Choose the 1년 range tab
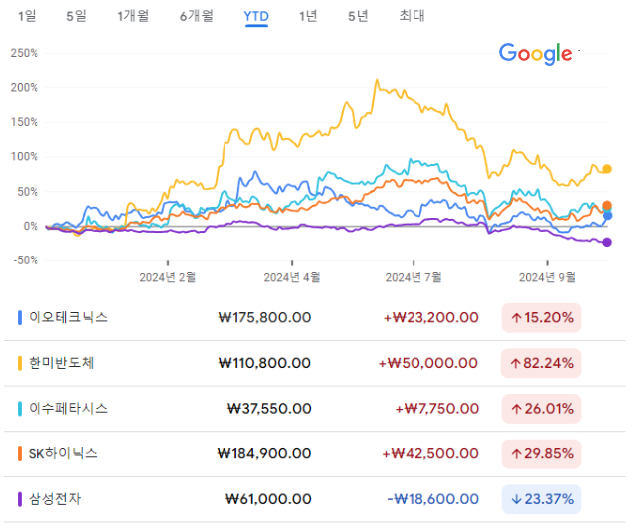This screenshot has height=529, width=637. point(308,16)
